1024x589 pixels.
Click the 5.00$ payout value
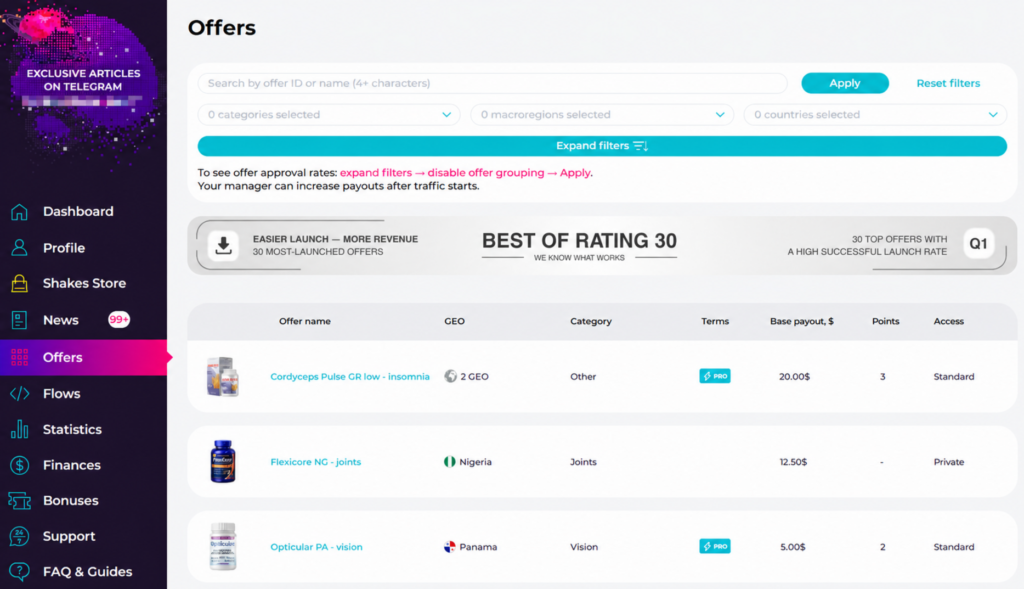(792, 547)
